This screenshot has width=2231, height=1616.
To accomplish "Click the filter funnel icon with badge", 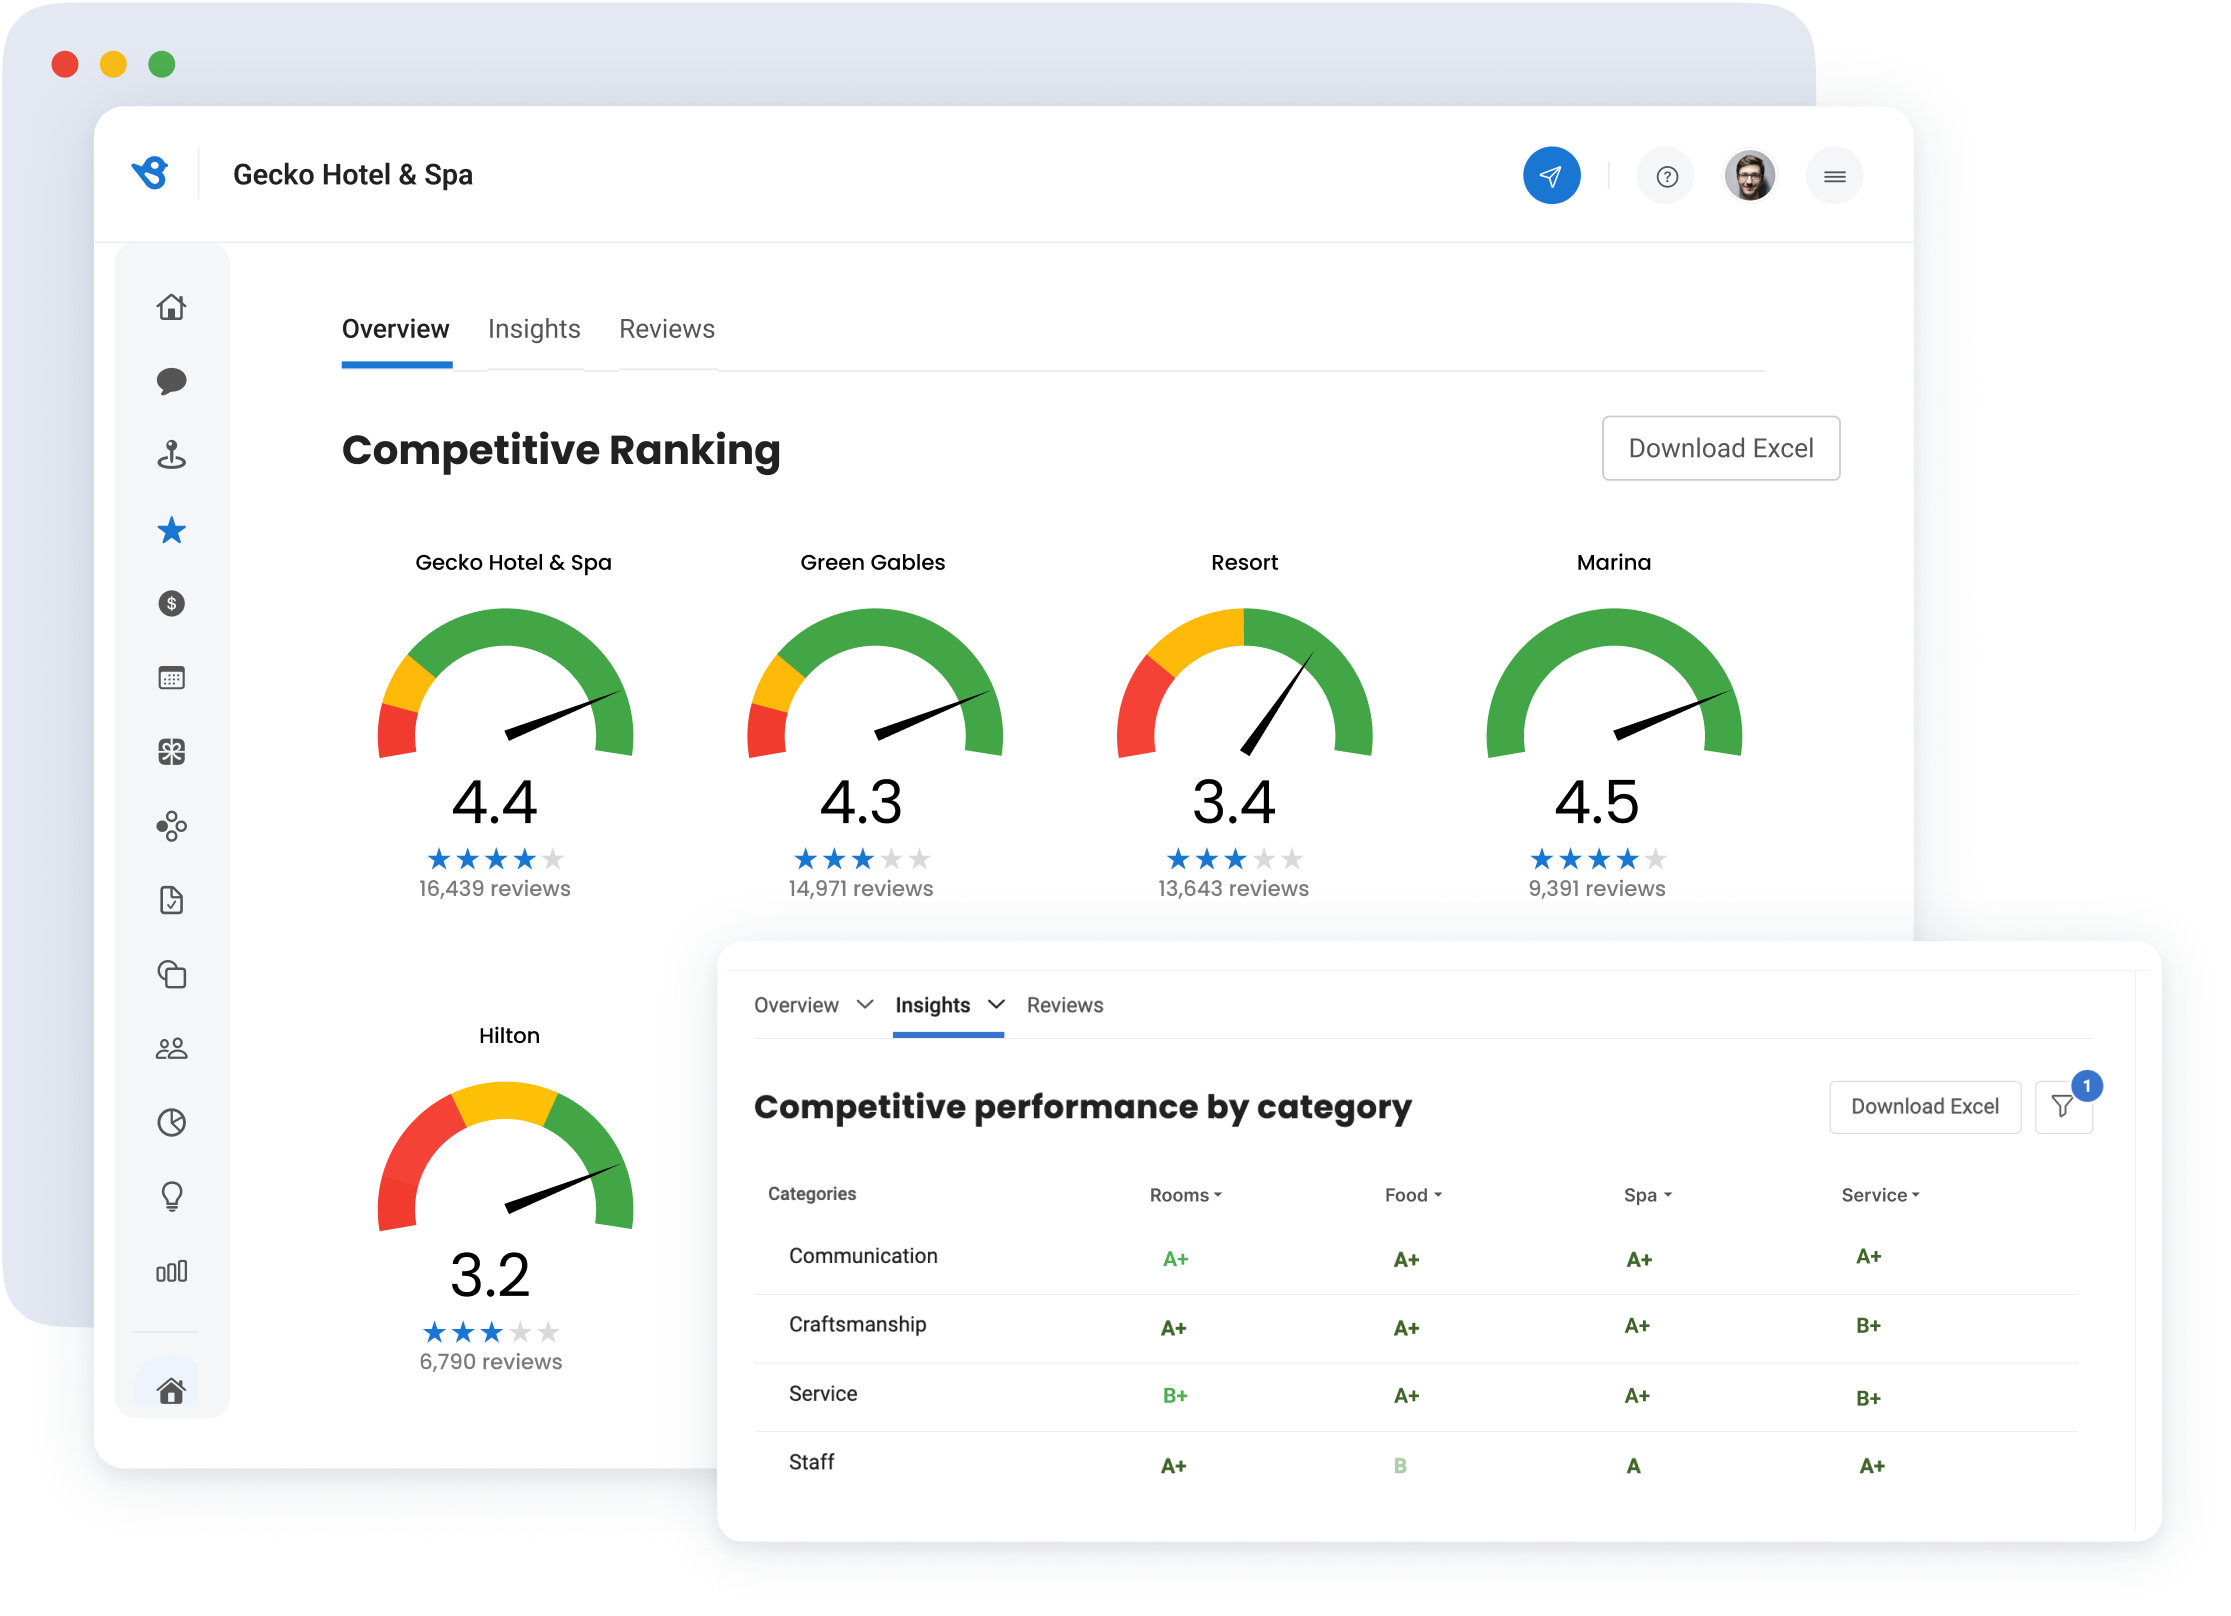I will 2062,1106.
